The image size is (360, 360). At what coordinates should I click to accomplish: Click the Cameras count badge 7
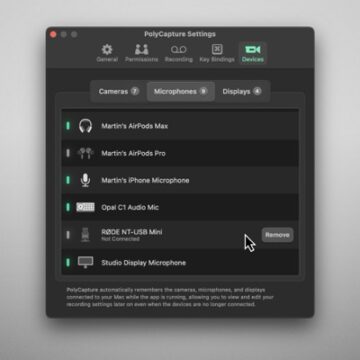click(135, 91)
